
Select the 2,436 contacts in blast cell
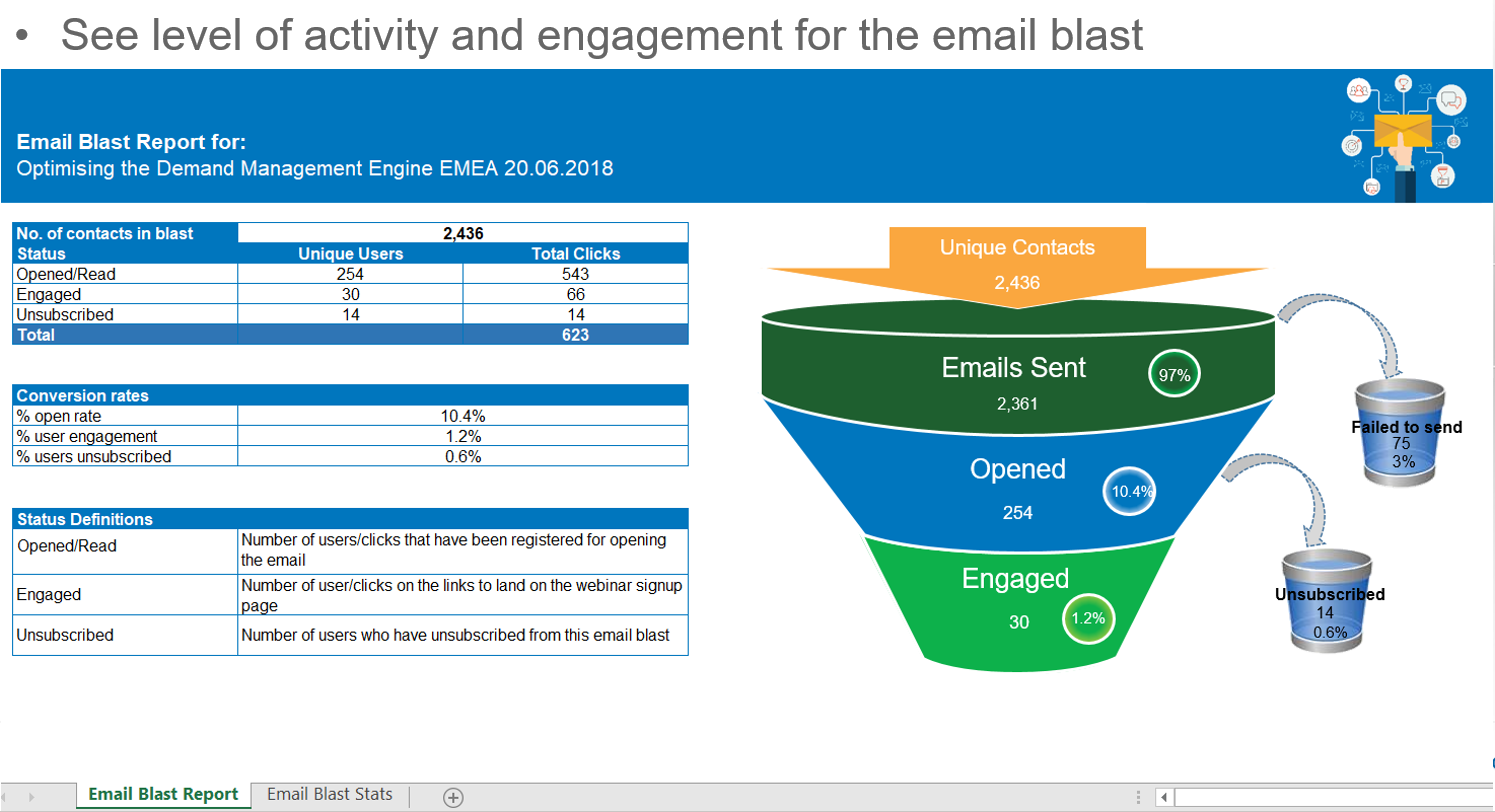click(463, 233)
